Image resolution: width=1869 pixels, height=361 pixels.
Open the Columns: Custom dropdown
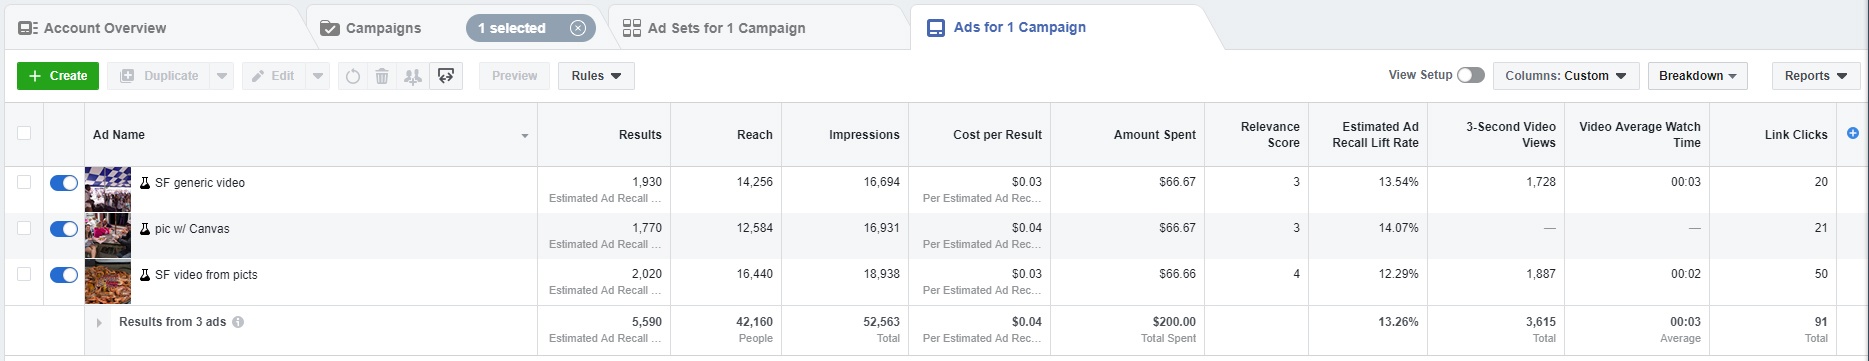click(x=1566, y=76)
